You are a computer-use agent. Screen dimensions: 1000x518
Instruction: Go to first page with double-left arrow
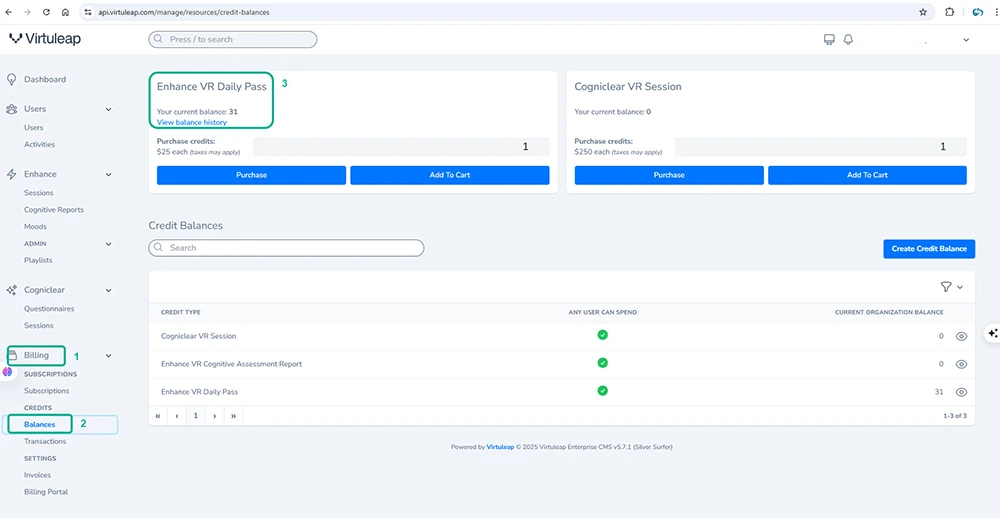click(158, 416)
